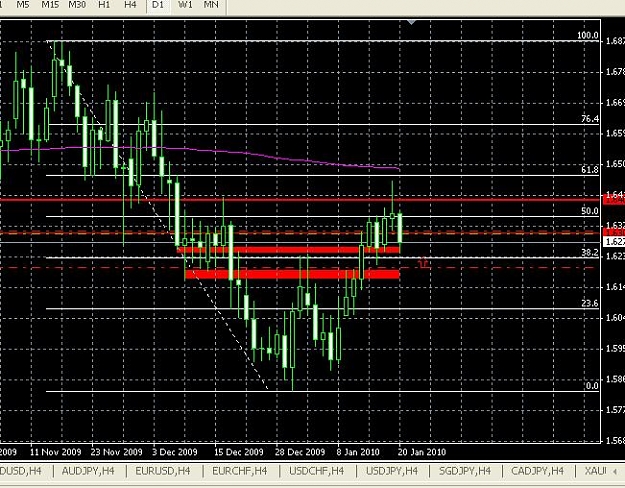
Task: Switch chart to M15 timeframe
Action: pos(50,5)
